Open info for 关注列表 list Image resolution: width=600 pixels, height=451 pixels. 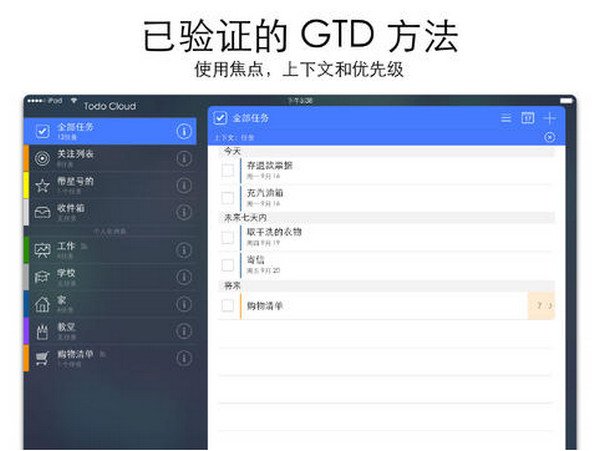click(x=184, y=158)
